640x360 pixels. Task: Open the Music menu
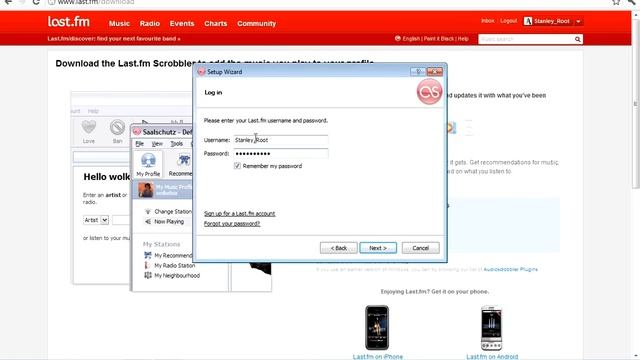point(119,24)
